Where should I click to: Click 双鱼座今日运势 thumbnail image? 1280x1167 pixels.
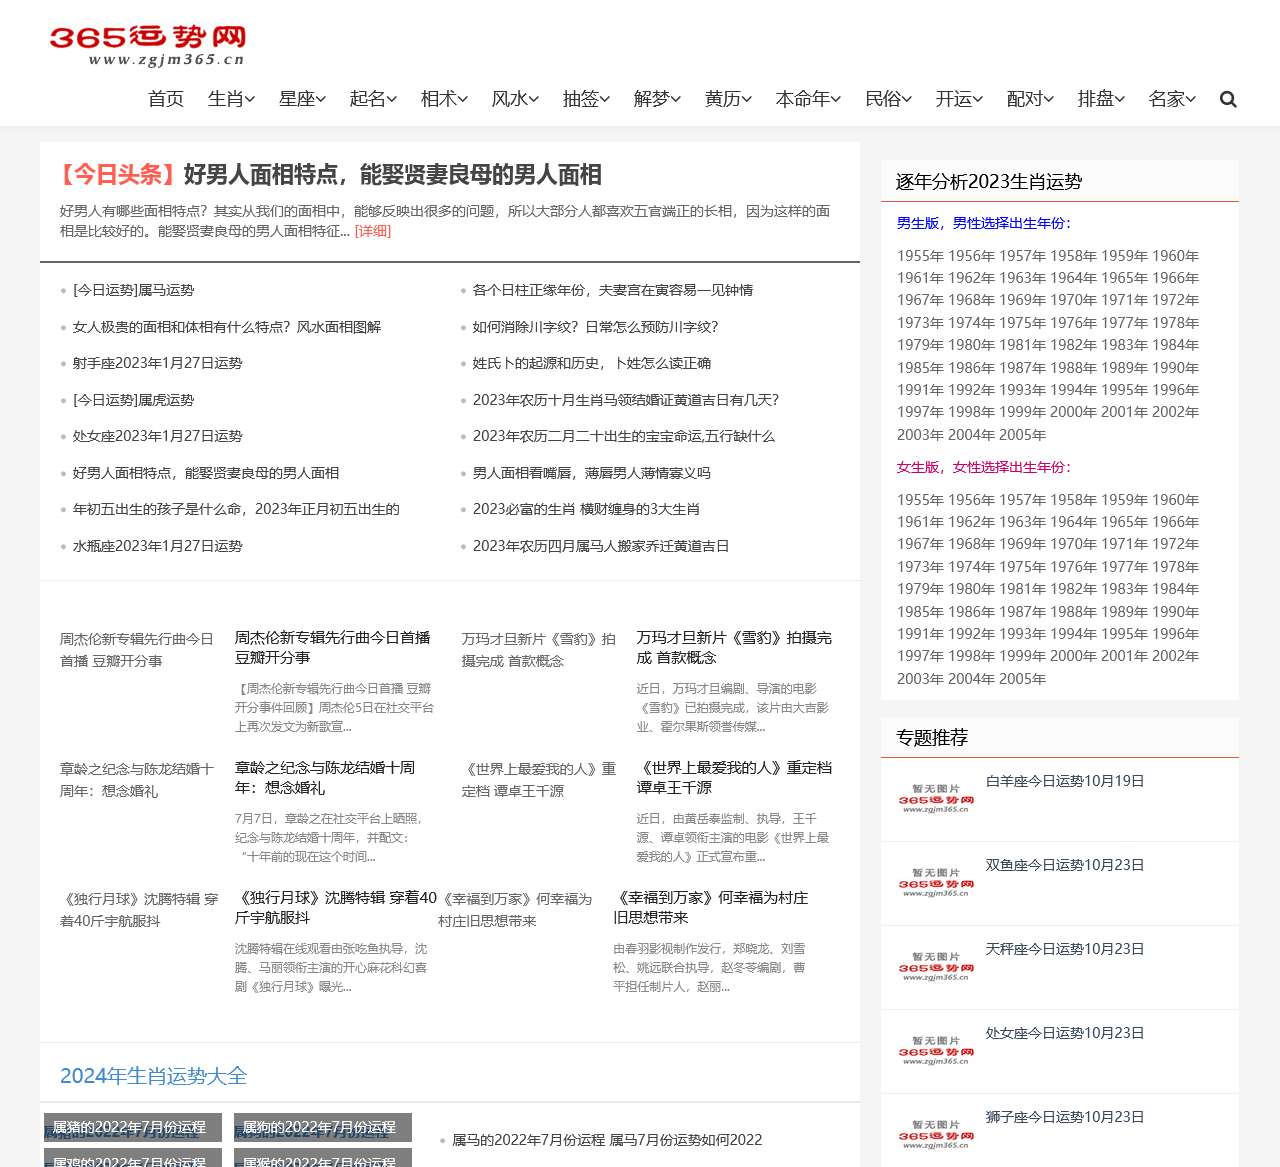coord(935,883)
